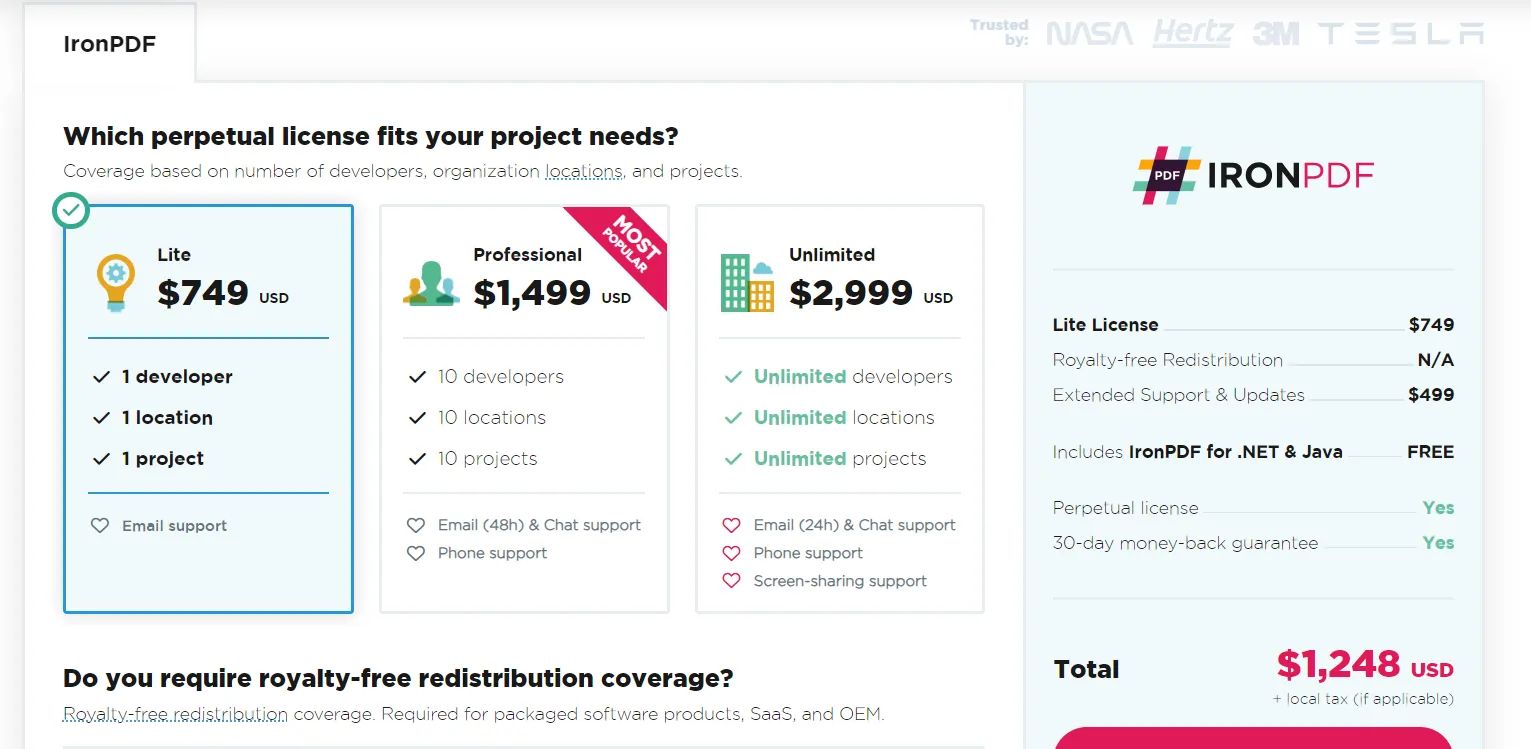Choose the Lite $749 license card

[x=208, y=409]
